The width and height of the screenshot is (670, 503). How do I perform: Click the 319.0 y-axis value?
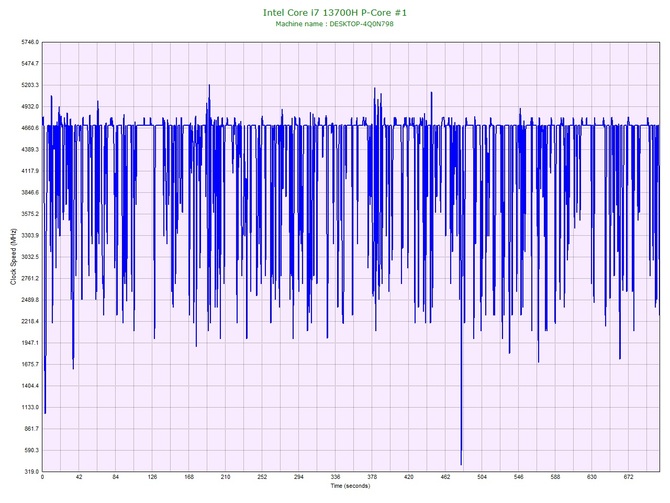point(31,472)
